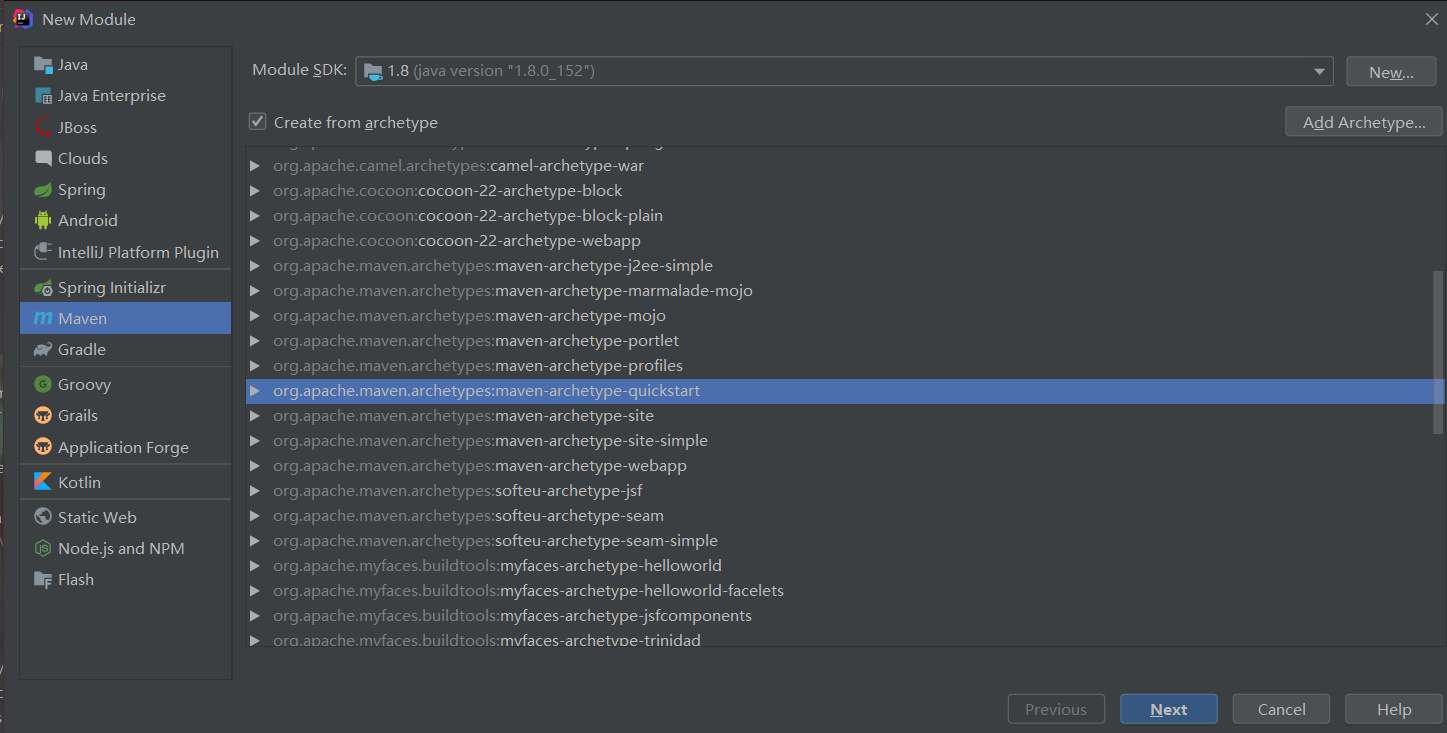The height and width of the screenshot is (733, 1447).
Task: Click the Java Enterprise icon
Action: point(43,96)
